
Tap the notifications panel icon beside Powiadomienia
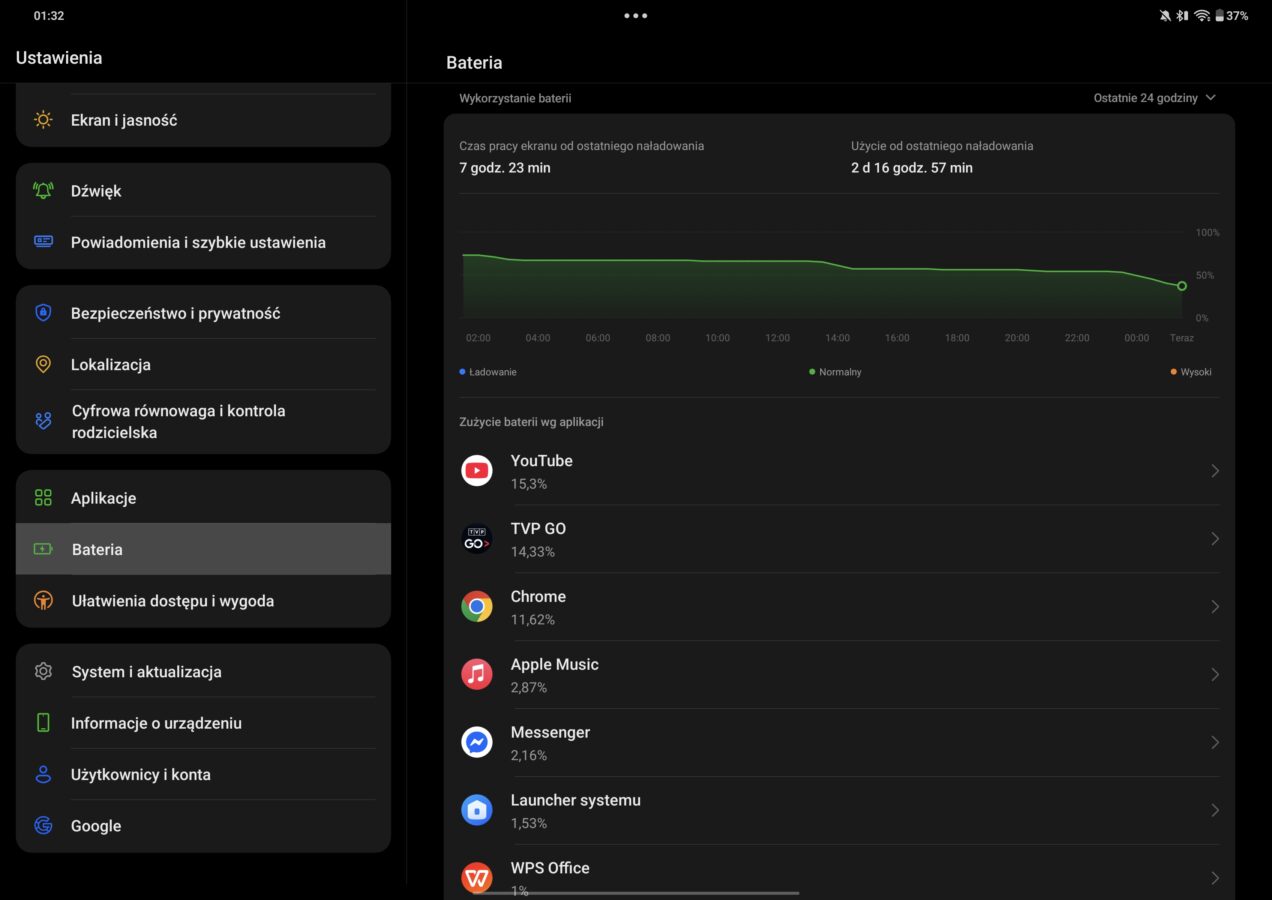pos(43,241)
